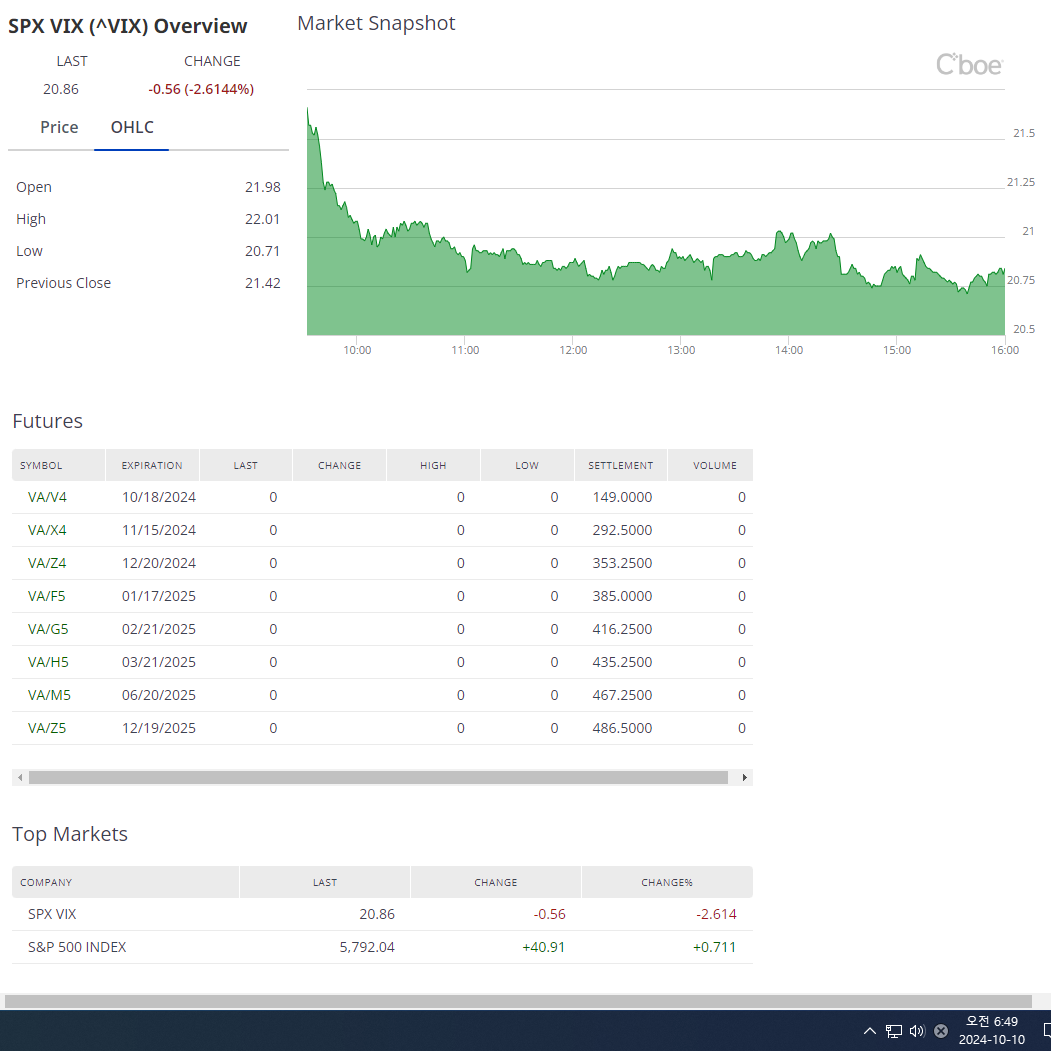Open the VA/H5 futures symbol
The height and width of the screenshot is (1051, 1051).
pyautogui.click(x=48, y=662)
